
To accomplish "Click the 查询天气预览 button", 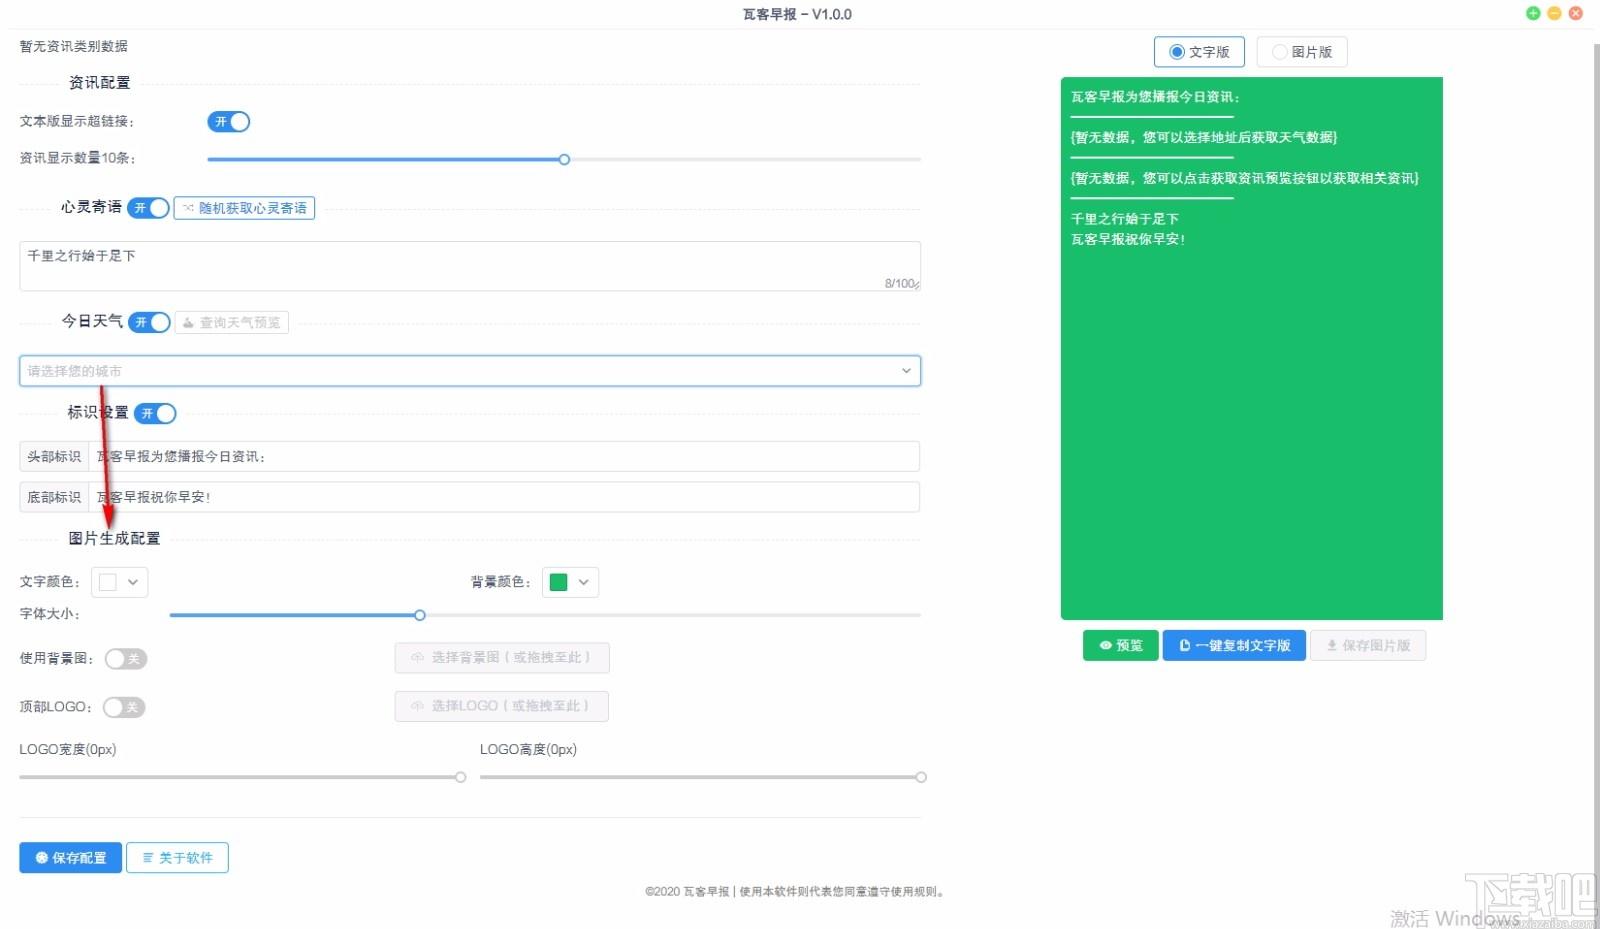I will tap(232, 323).
